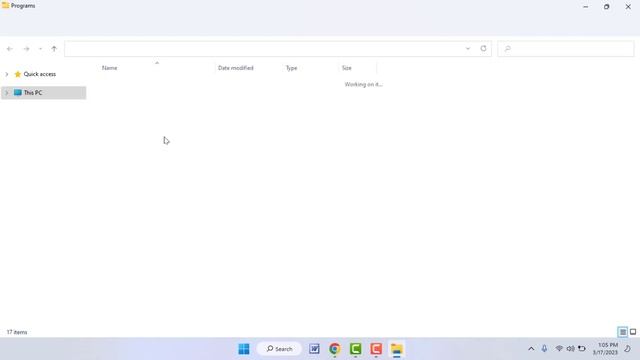Sort by the Size column header
The height and width of the screenshot is (360, 640).
click(347, 68)
